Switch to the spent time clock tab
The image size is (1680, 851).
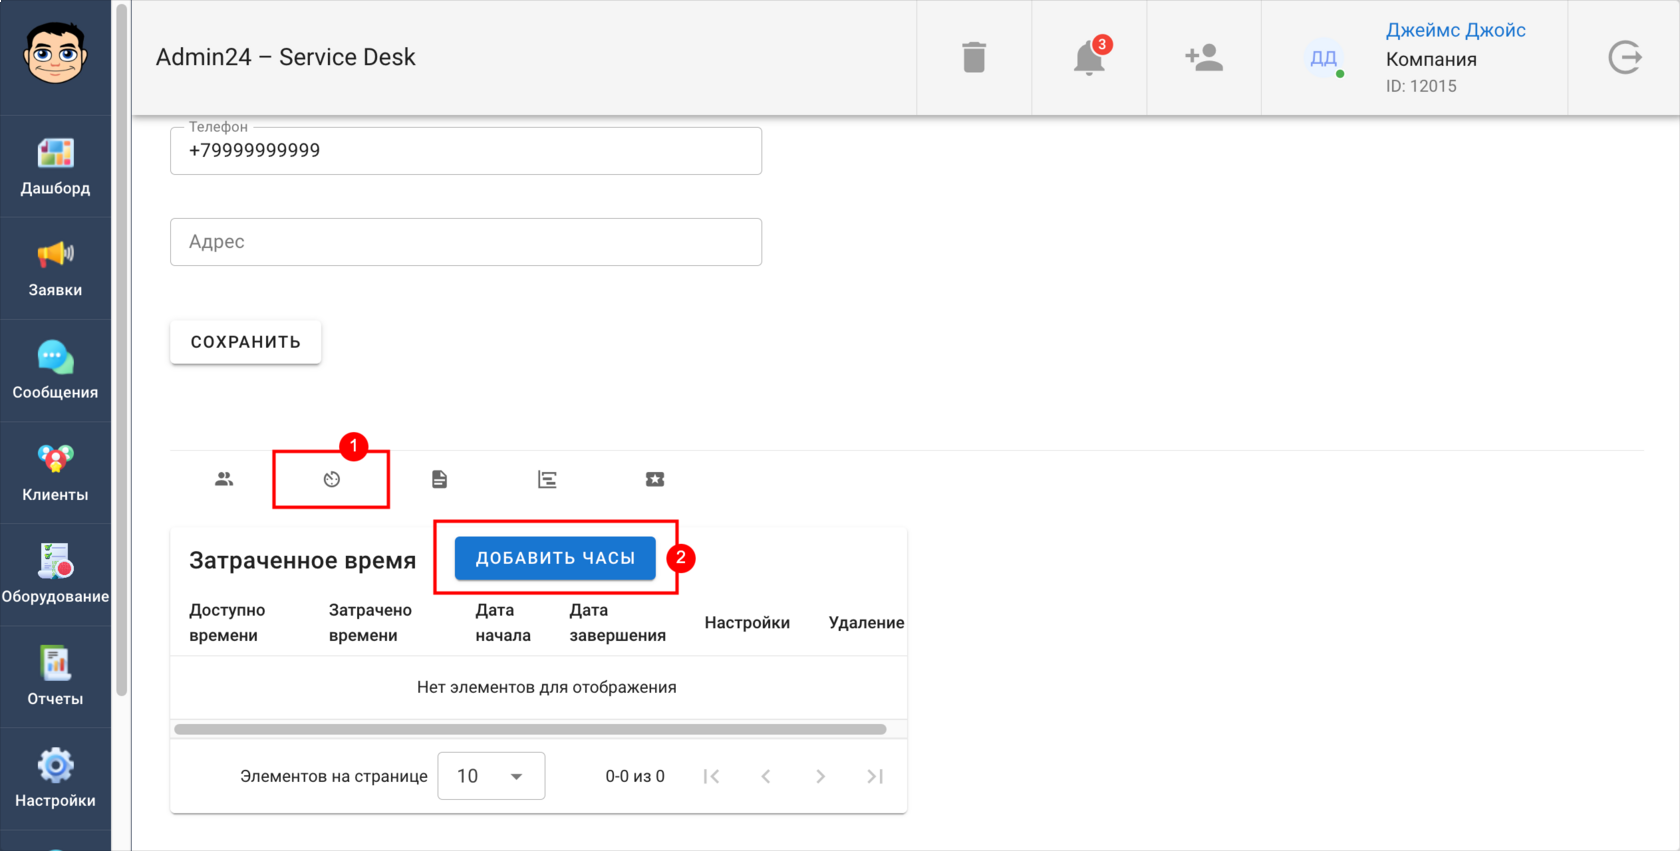(332, 480)
